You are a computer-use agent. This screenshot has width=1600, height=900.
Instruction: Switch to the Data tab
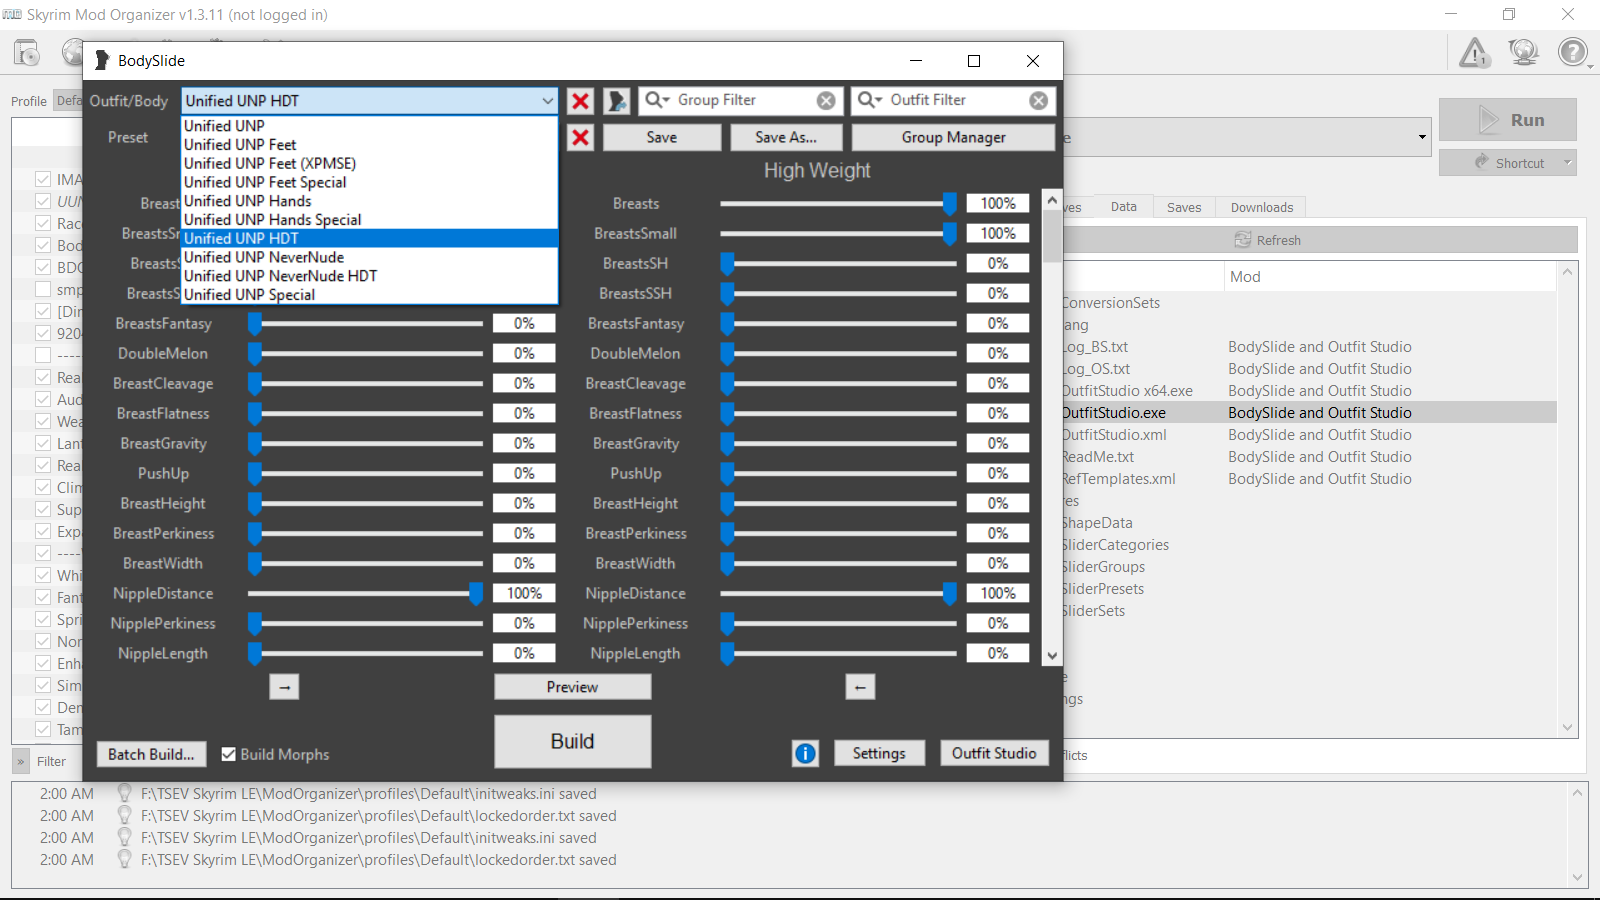pos(1124,207)
